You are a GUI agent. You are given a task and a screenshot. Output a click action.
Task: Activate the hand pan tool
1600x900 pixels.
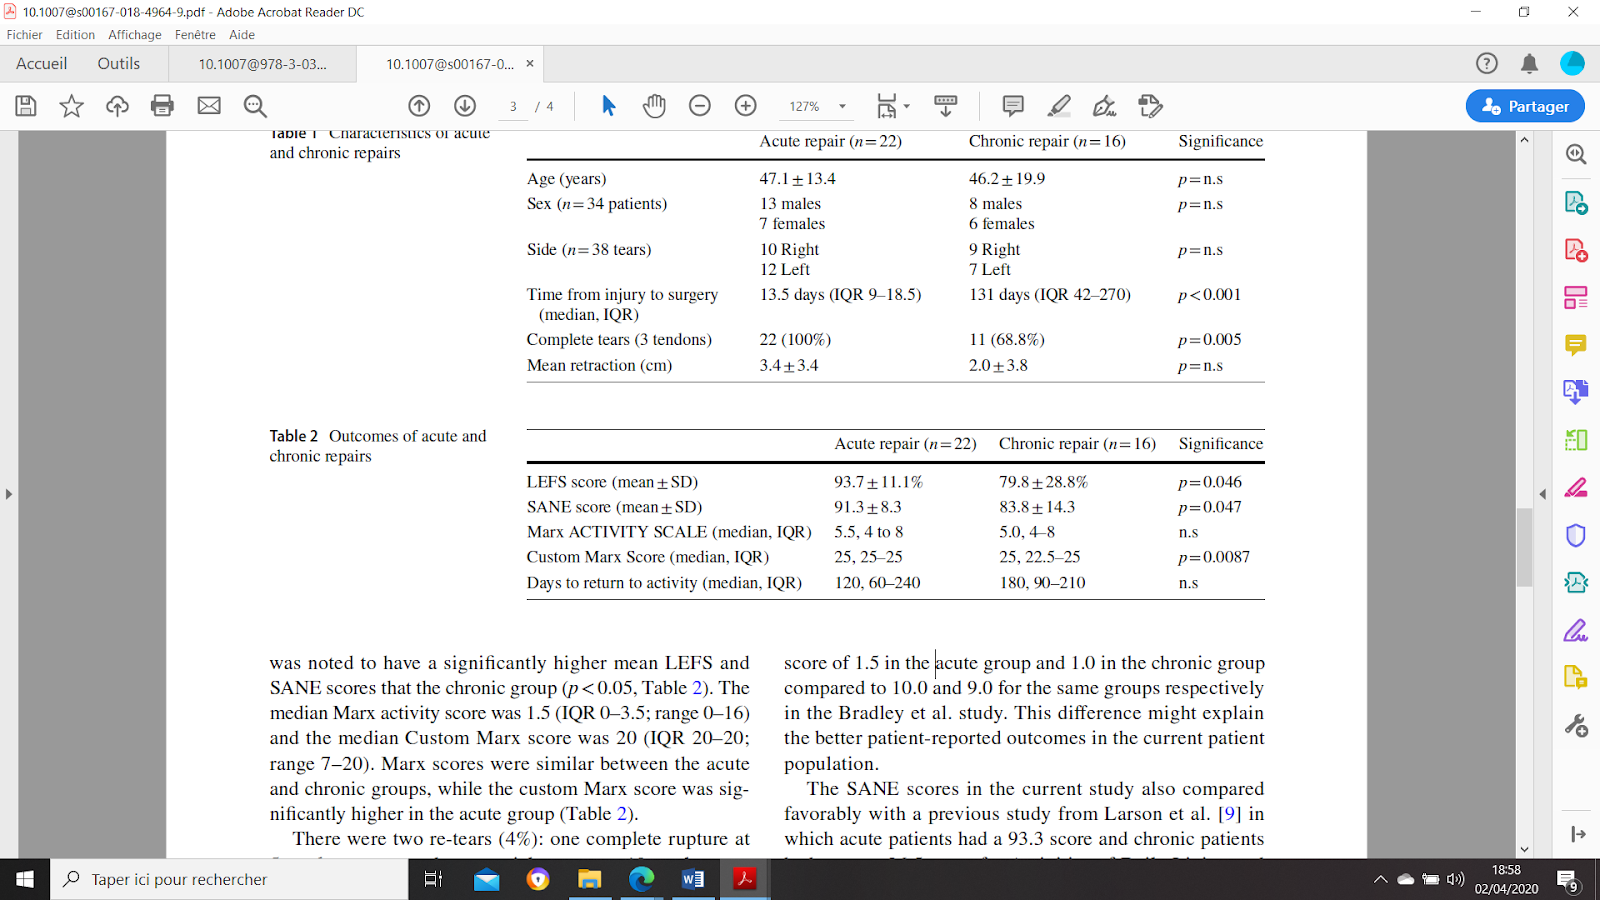[x=654, y=106]
